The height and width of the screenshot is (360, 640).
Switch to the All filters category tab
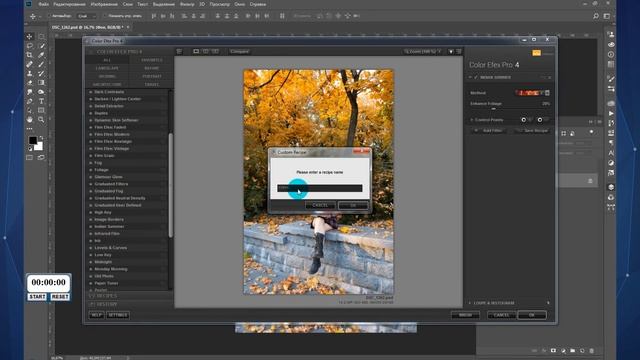point(107,60)
